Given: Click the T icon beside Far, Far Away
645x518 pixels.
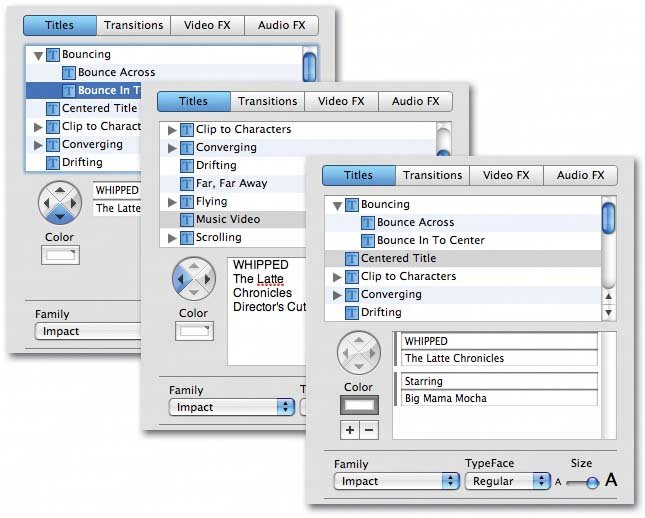Looking at the screenshot, I should point(187,183).
